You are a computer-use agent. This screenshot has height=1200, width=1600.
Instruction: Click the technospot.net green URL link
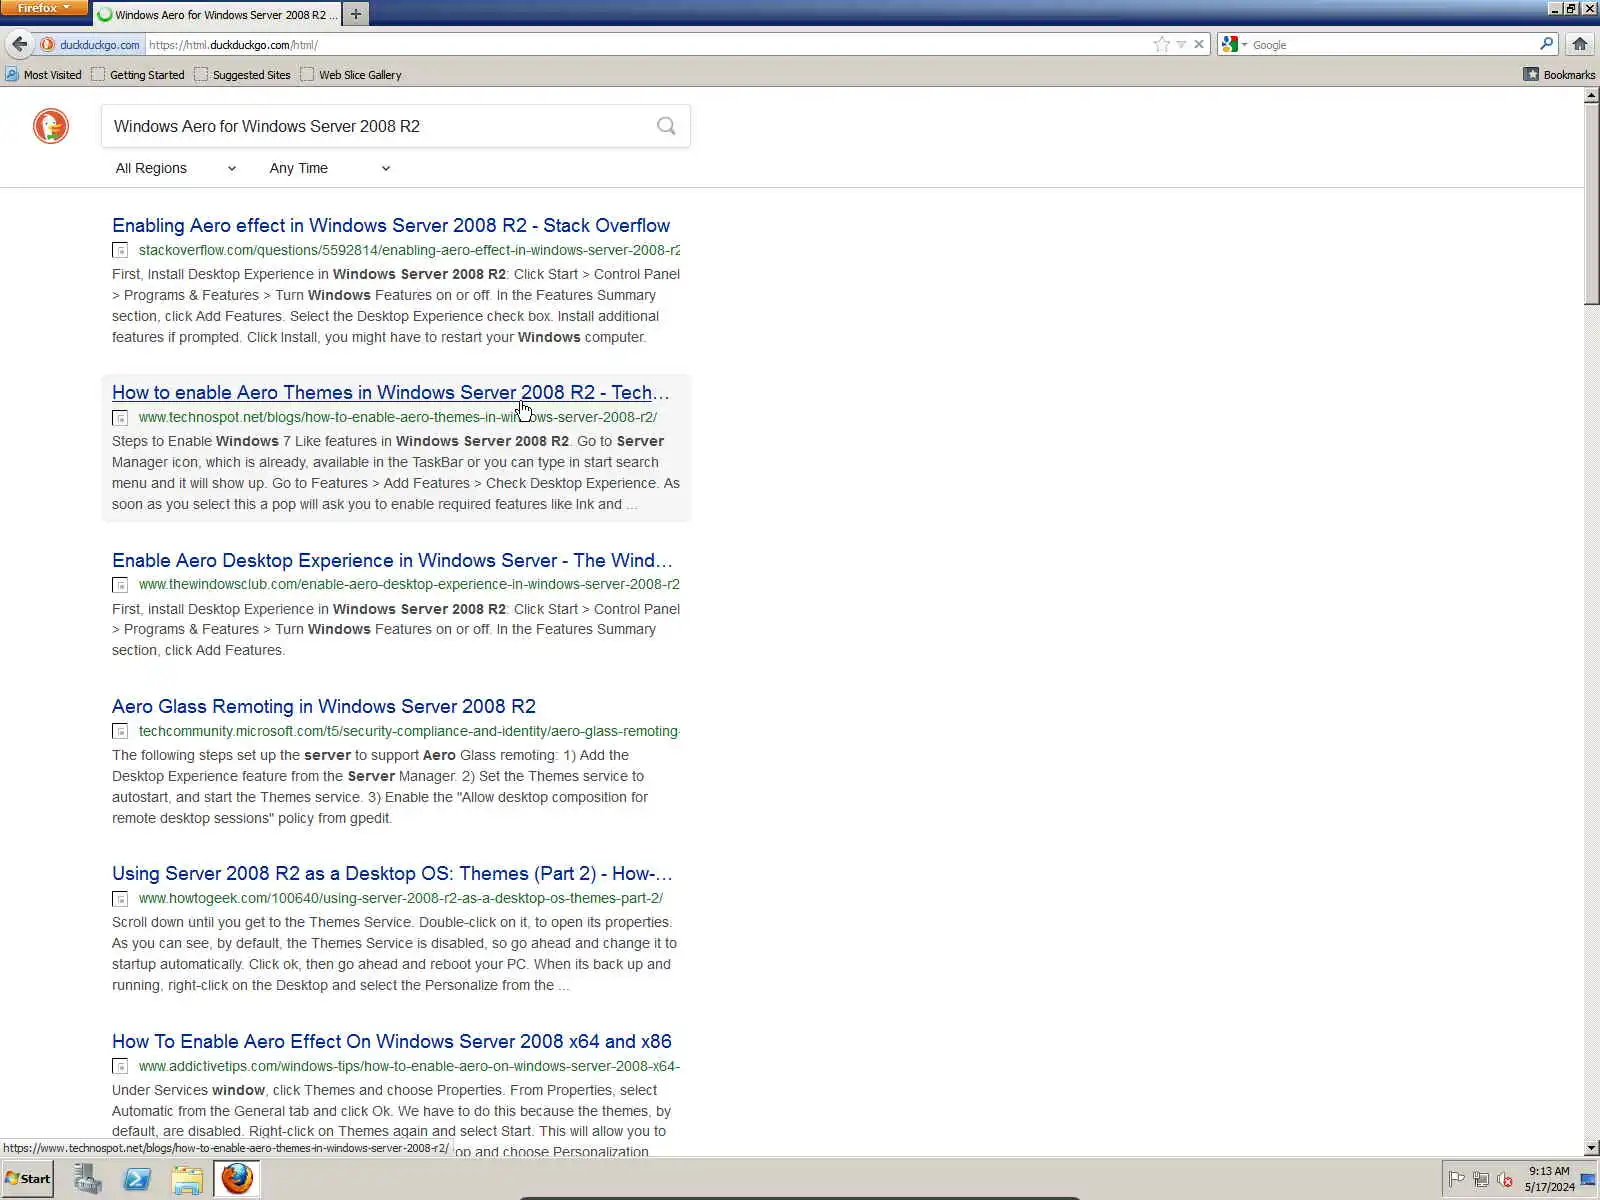pos(398,417)
